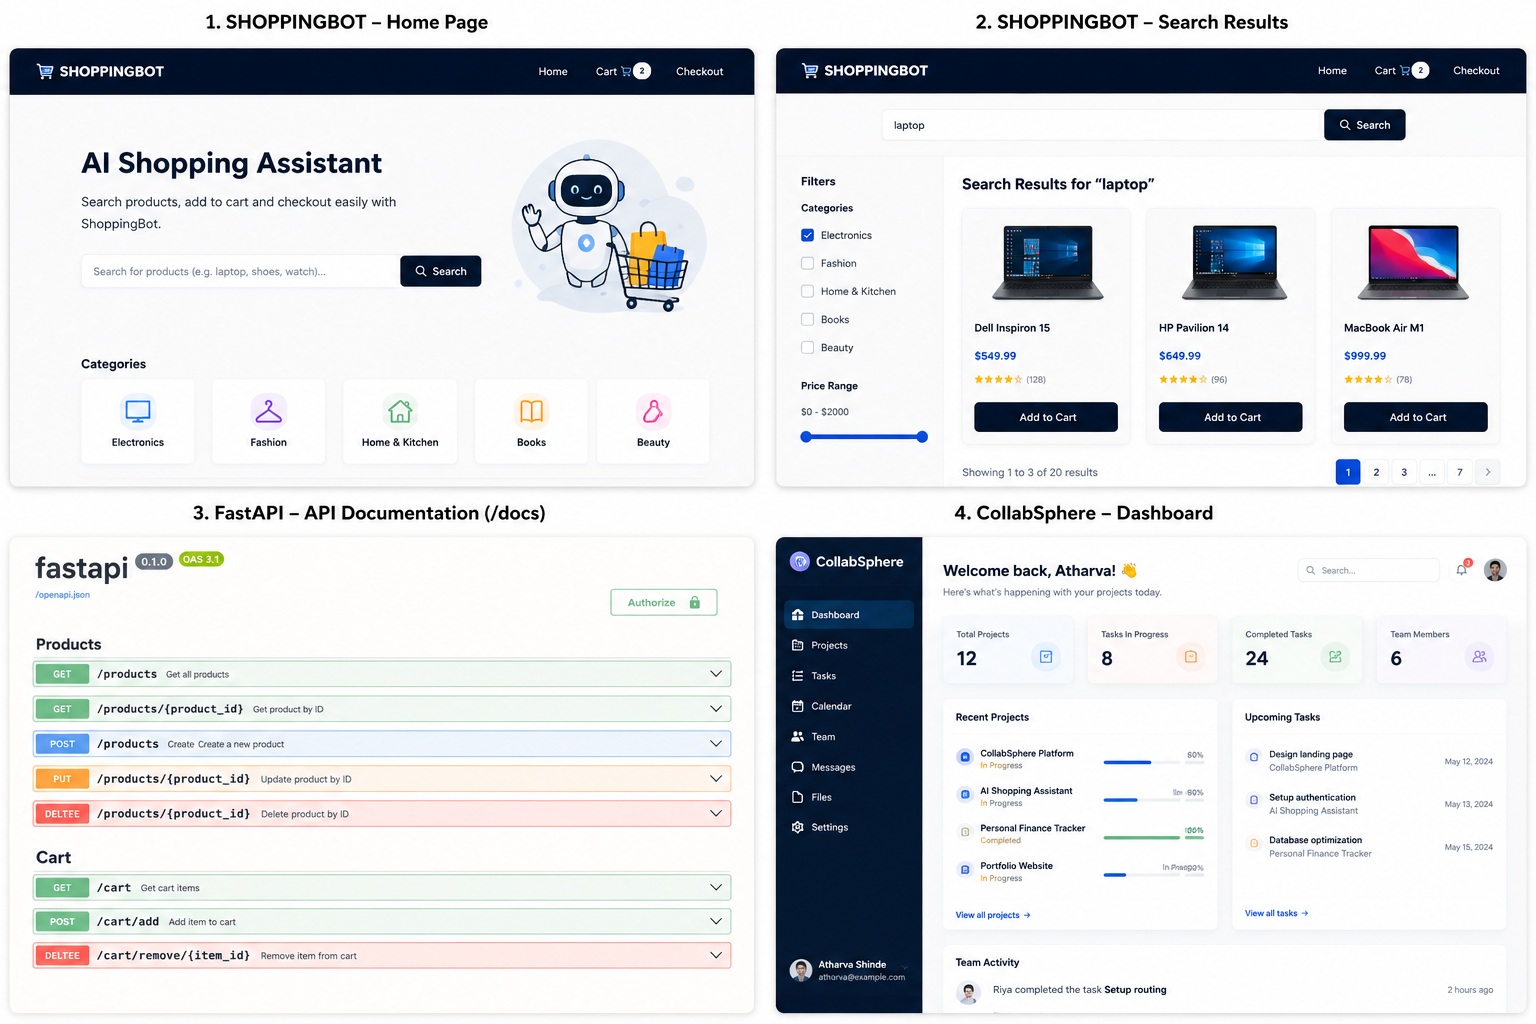Viewport: 1536px width, 1024px height.
Task: Click the CollabSphere Platform icon in Recent Projects
Action: (x=965, y=757)
